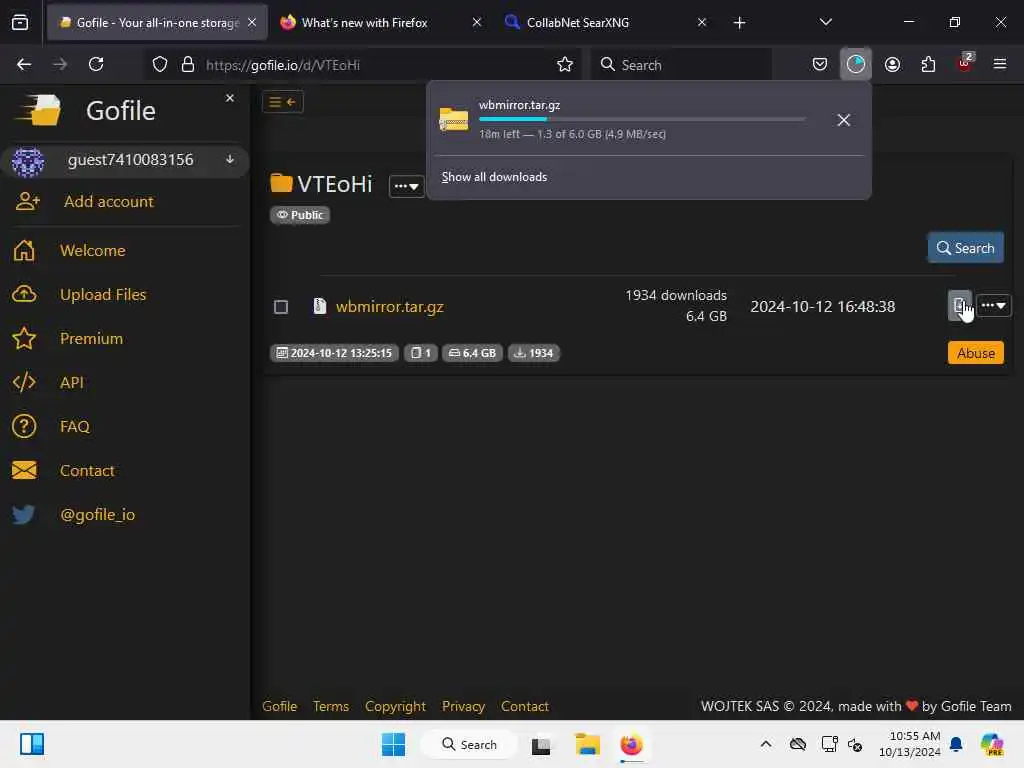Open the Privacy footer link

(463, 706)
